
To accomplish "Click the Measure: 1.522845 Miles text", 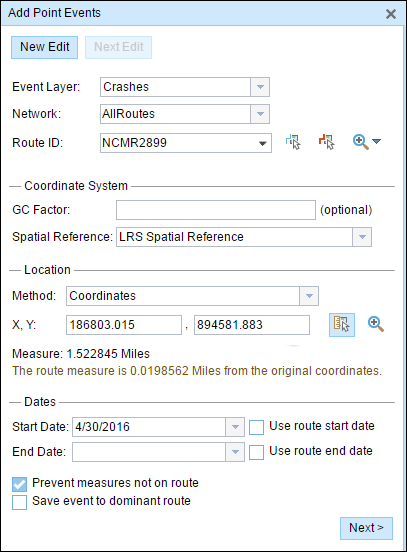I will coord(81,353).
